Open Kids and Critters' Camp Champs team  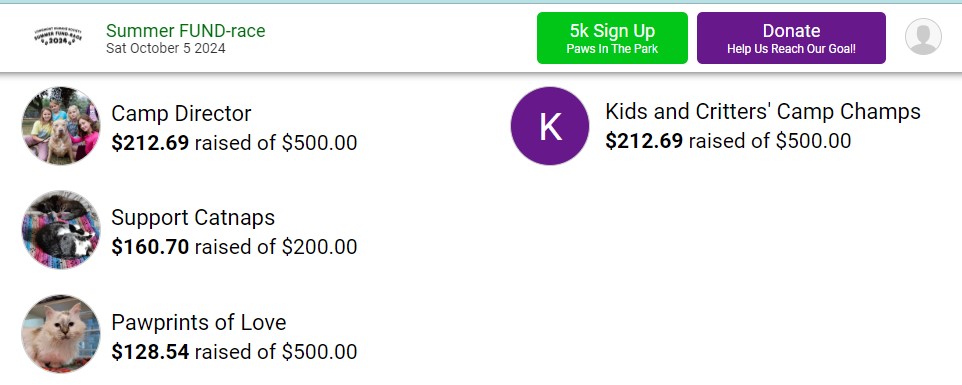click(x=763, y=112)
